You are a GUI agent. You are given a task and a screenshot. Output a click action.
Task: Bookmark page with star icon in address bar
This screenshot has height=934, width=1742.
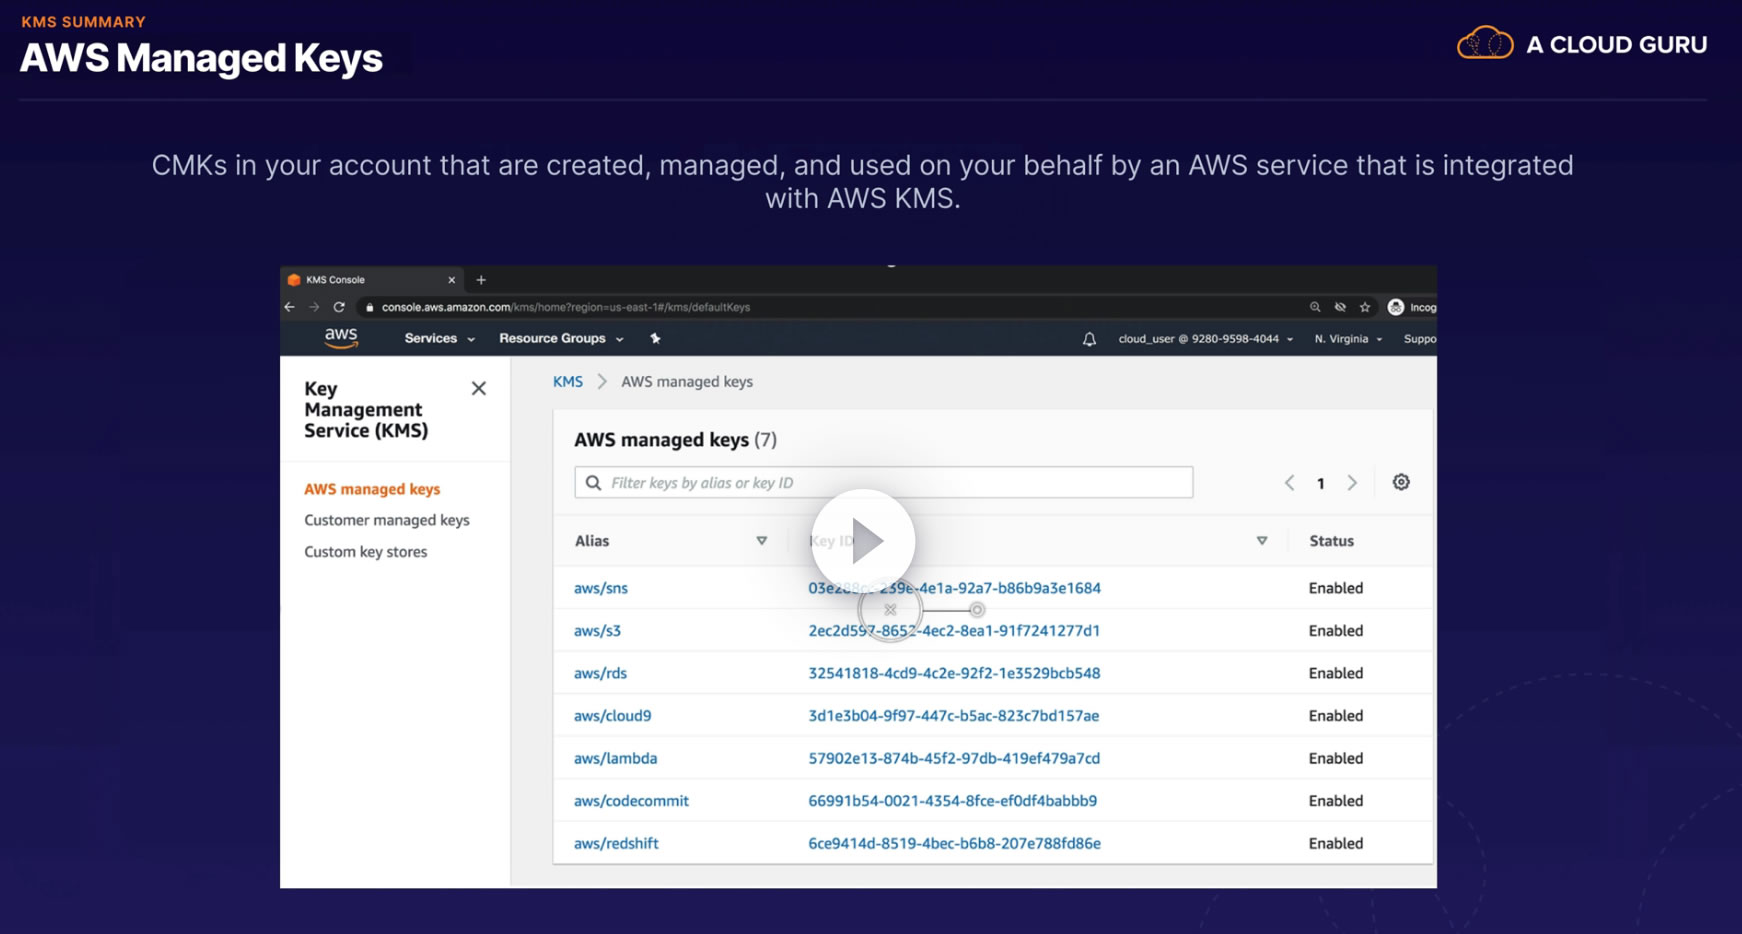[x=1365, y=307]
